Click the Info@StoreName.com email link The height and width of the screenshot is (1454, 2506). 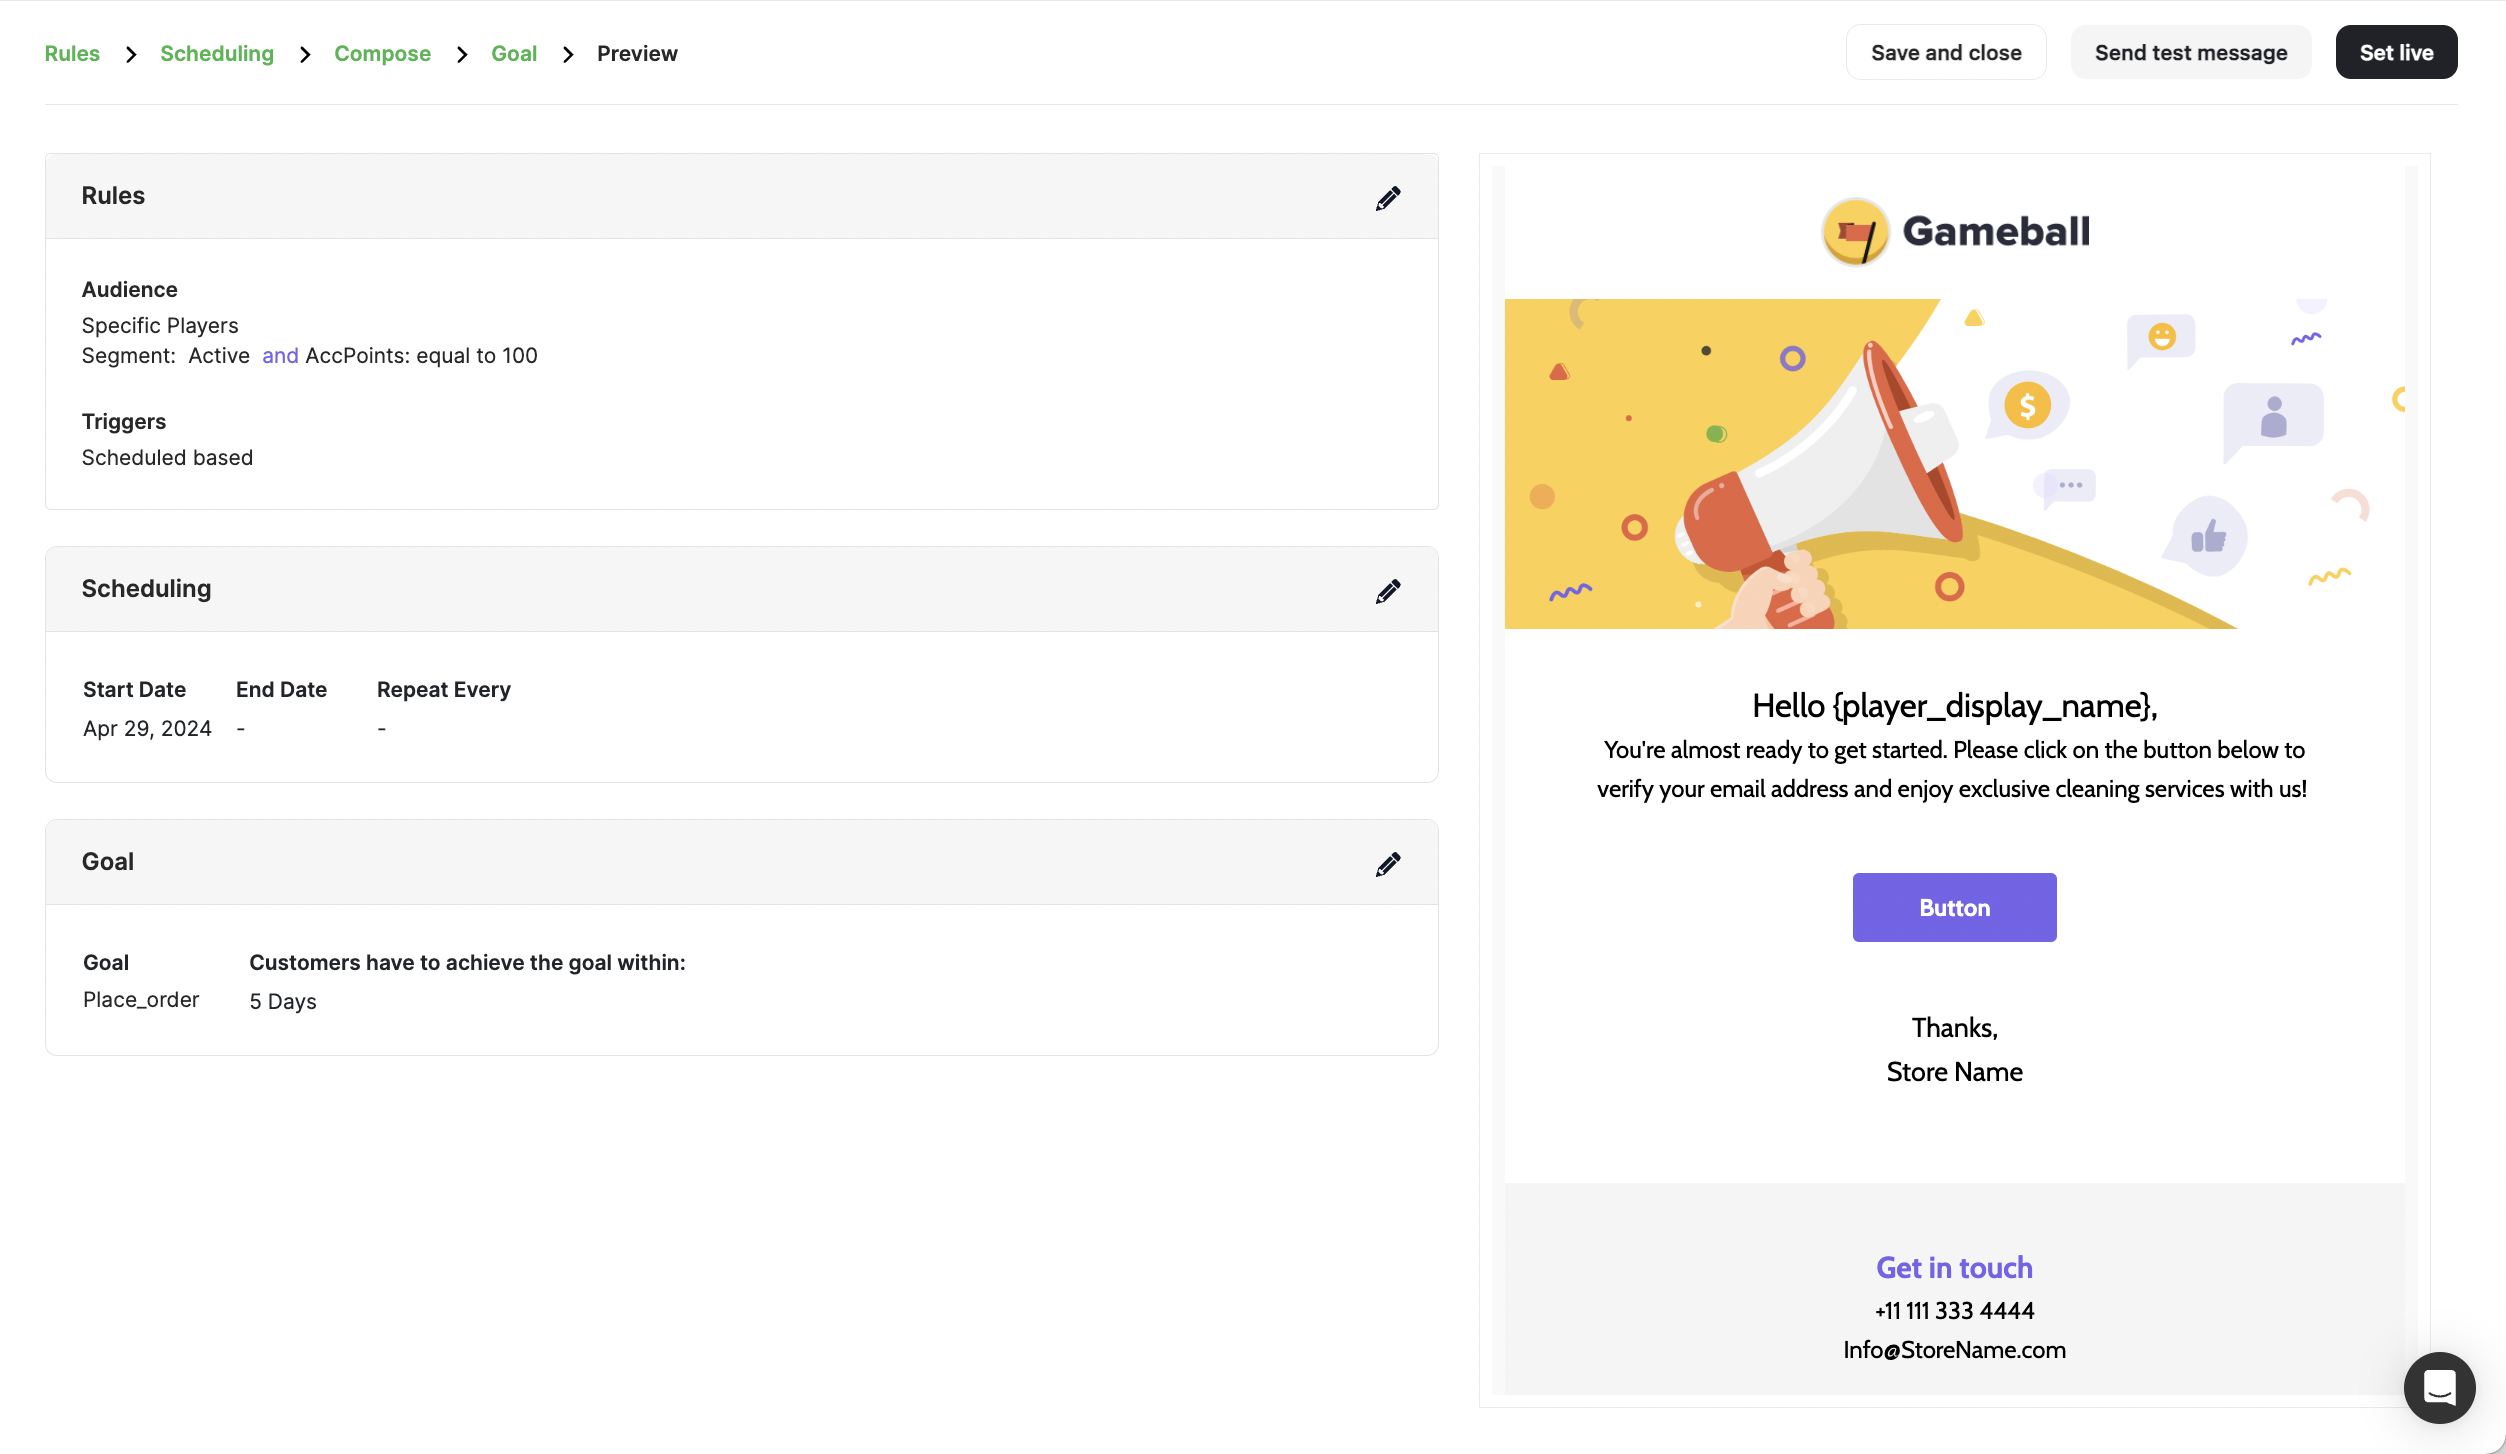click(1954, 1349)
